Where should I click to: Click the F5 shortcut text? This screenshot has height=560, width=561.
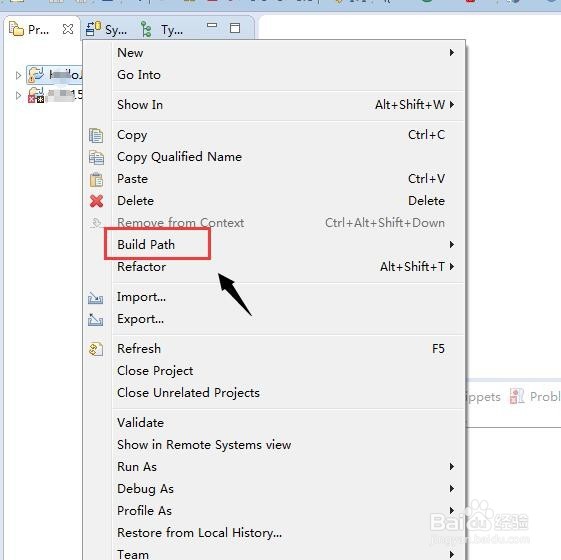[x=438, y=349]
